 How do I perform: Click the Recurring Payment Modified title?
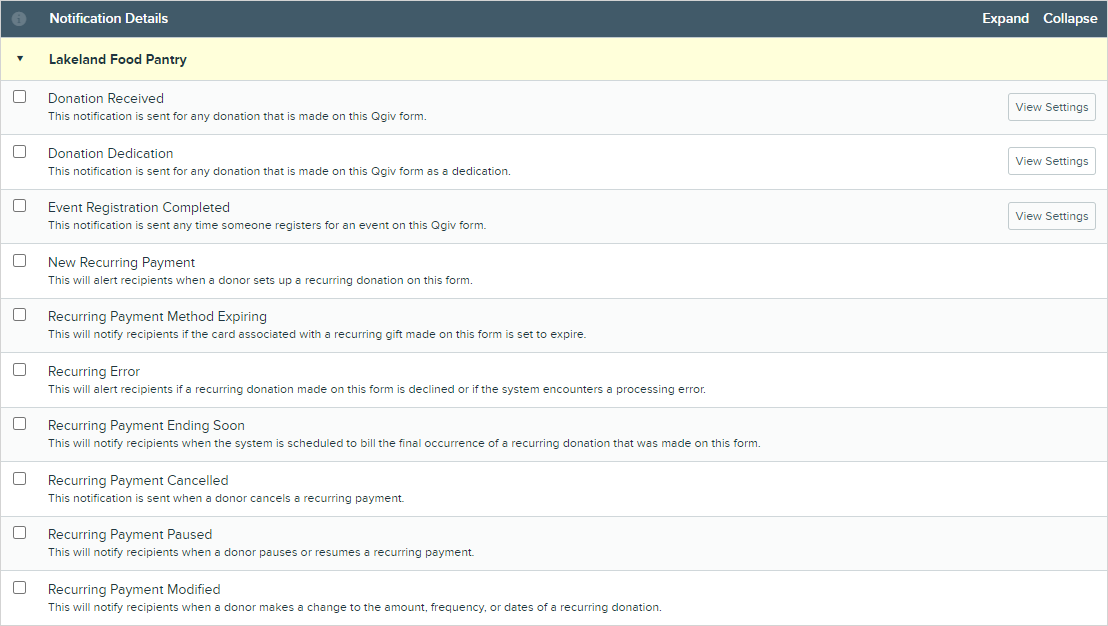(134, 589)
